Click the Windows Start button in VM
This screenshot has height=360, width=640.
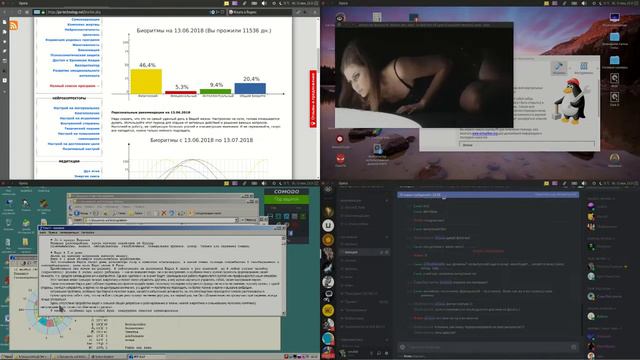[x=7, y=357]
